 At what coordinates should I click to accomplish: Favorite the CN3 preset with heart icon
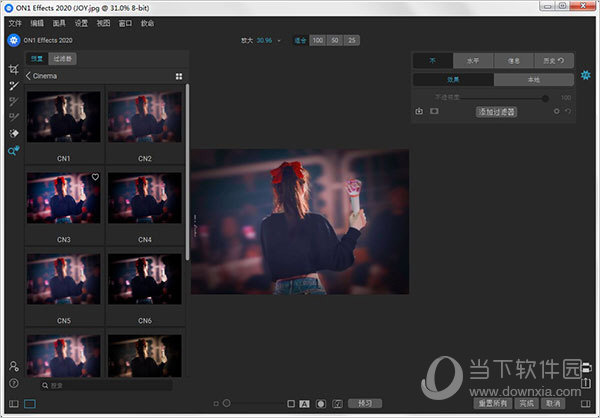[x=95, y=177]
